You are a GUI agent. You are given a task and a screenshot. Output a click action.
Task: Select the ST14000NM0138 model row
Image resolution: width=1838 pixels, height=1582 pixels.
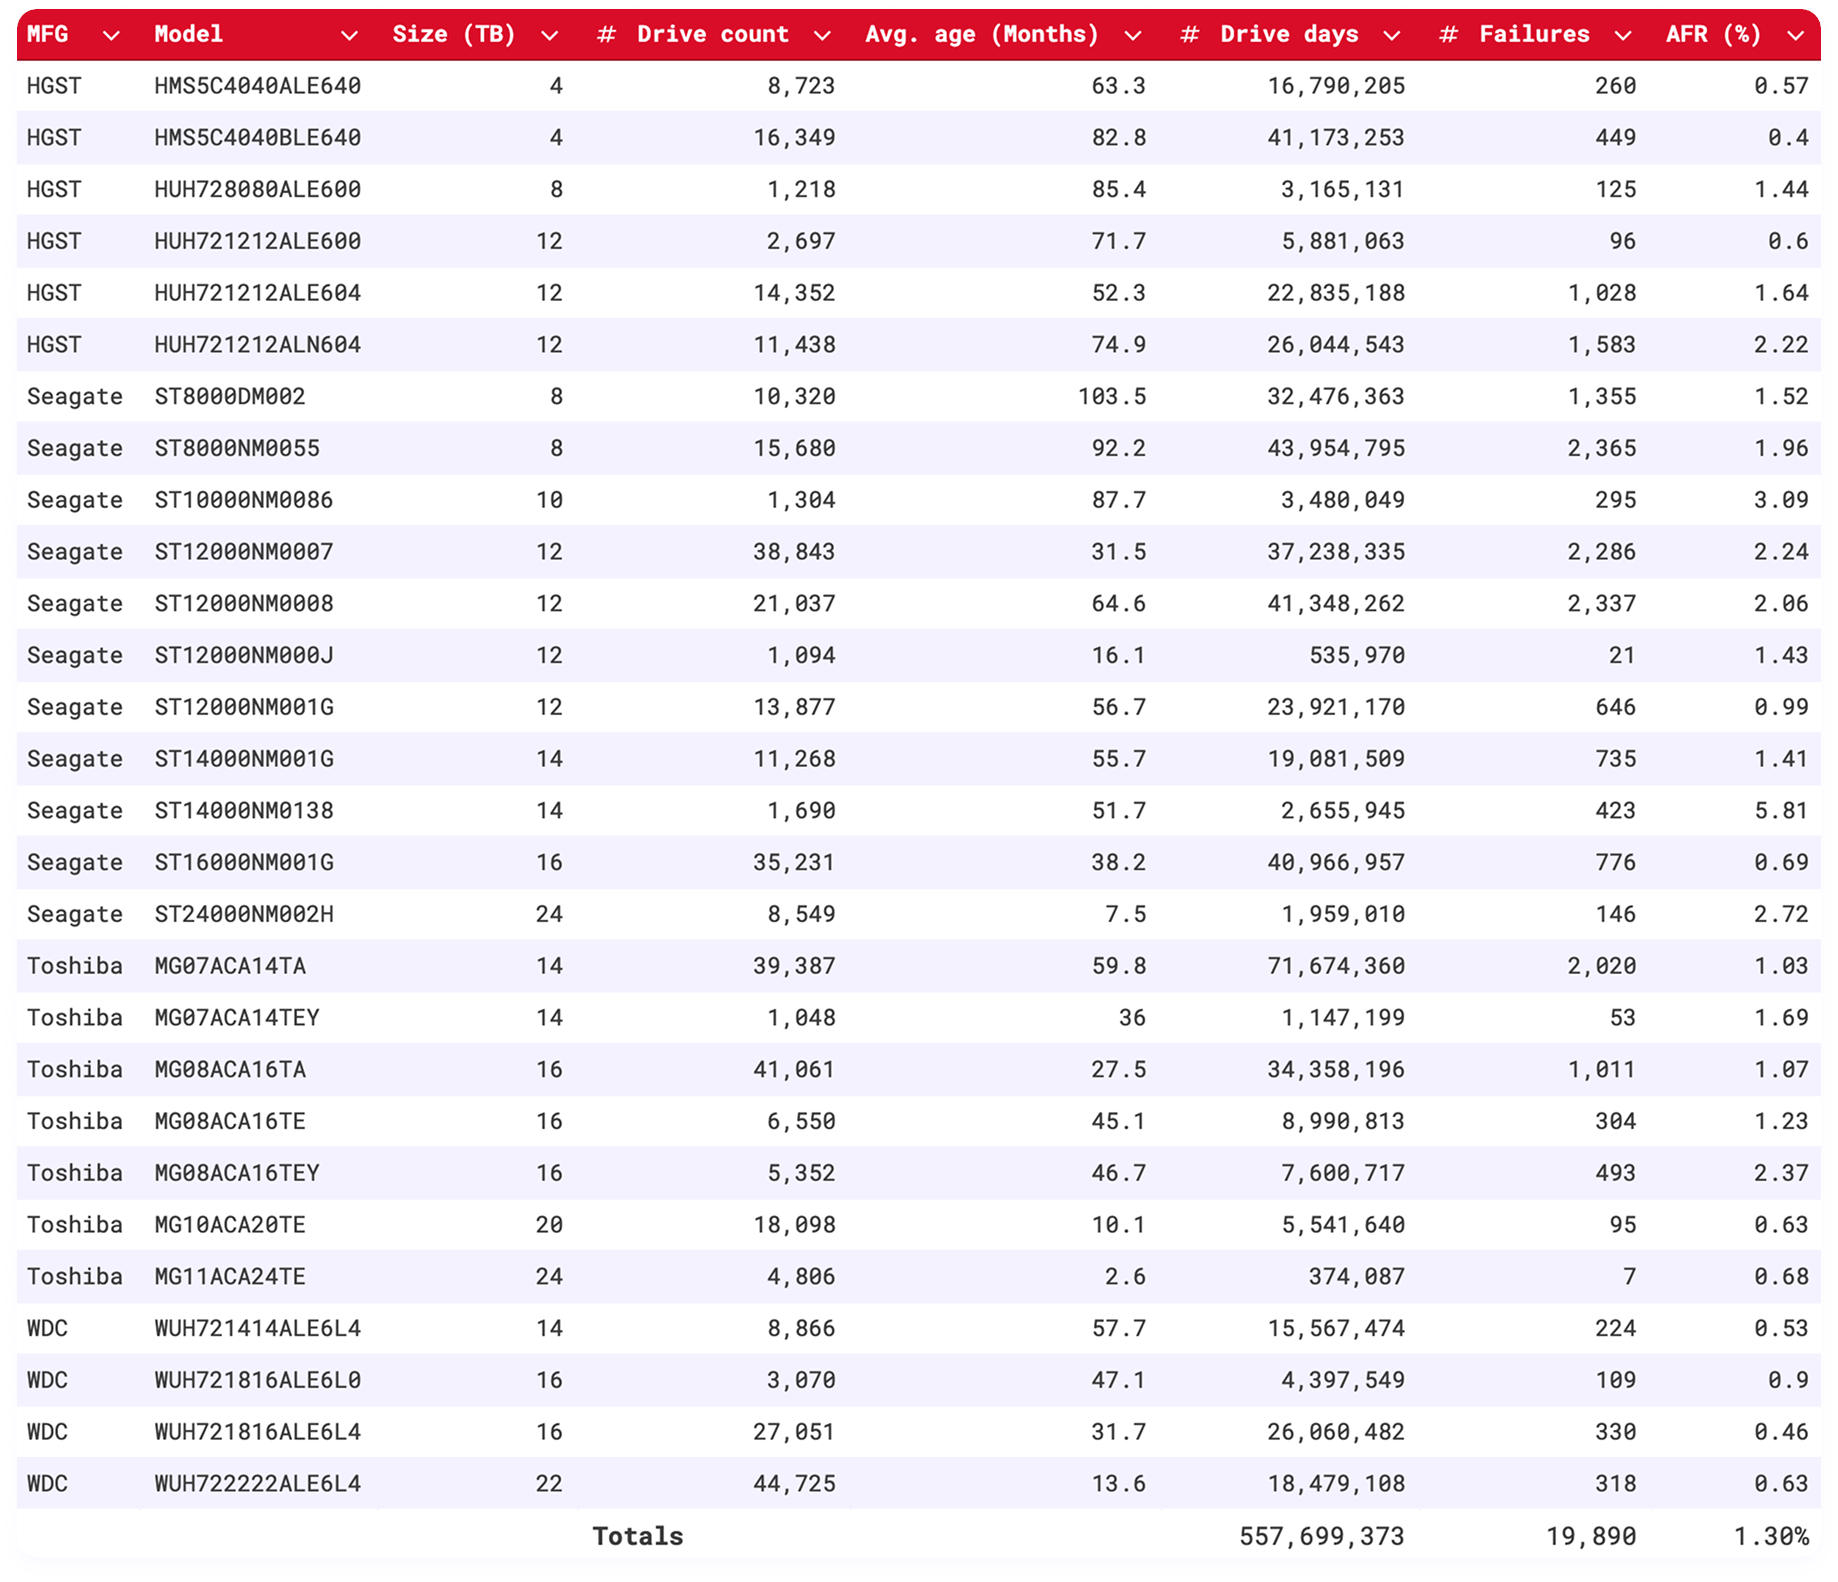(x=243, y=811)
